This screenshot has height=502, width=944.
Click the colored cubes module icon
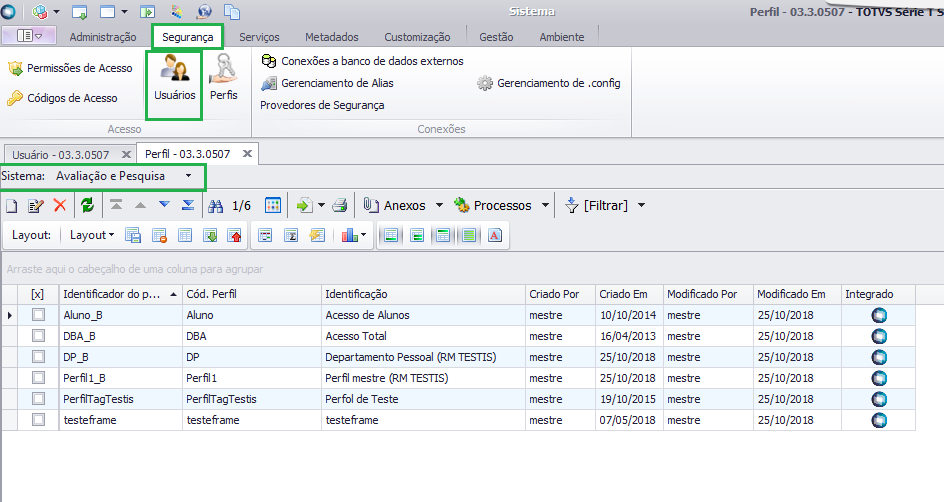[40, 11]
